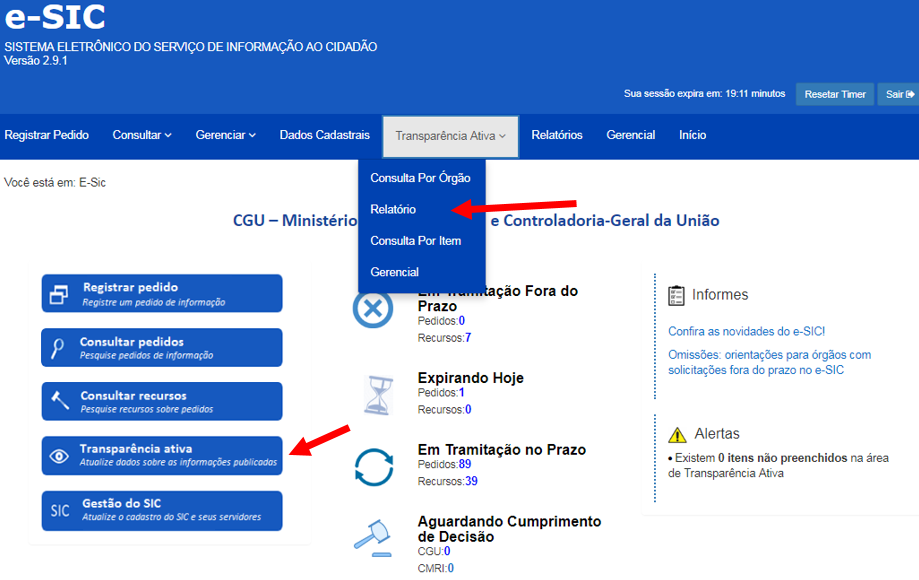The height and width of the screenshot is (580, 919).
Task: Click the Alertas heading text
Action: (x=717, y=434)
